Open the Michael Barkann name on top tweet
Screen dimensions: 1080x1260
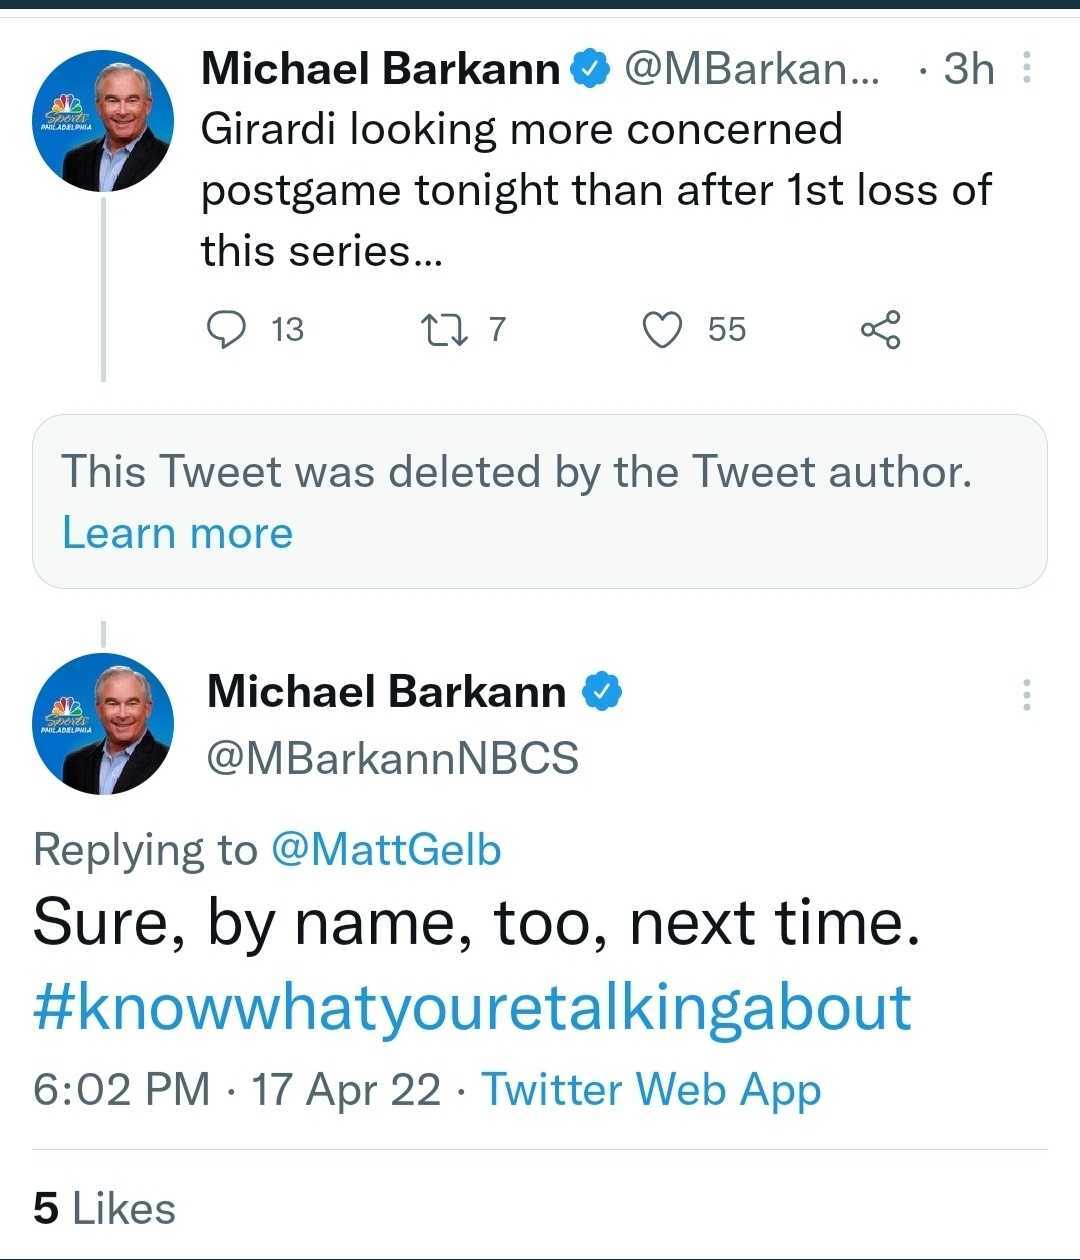(x=380, y=69)
